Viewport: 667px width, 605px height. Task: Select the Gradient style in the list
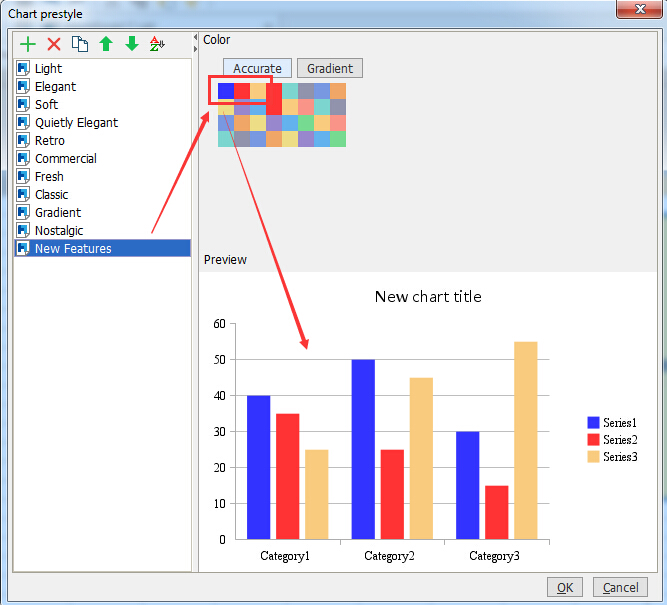[102, 212]
